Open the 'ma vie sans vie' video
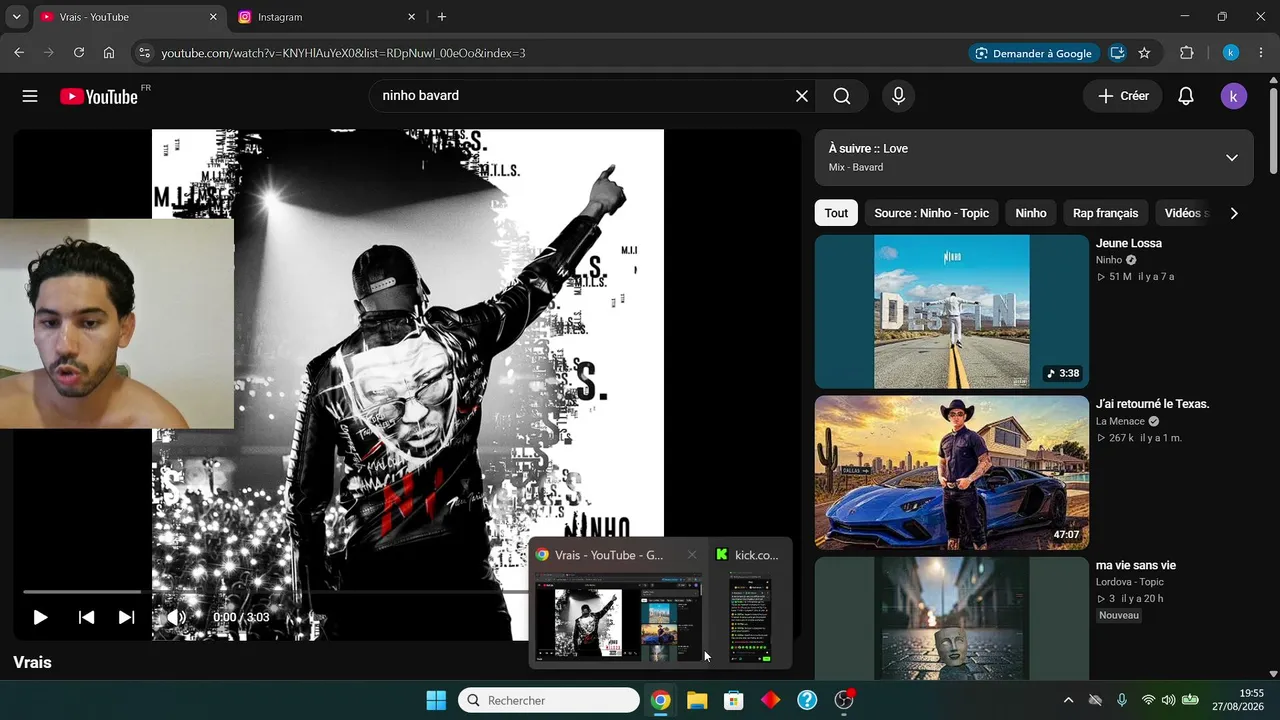This screenshot has height=720, width=1280. pyautogui.click(x=1136, y=565)
